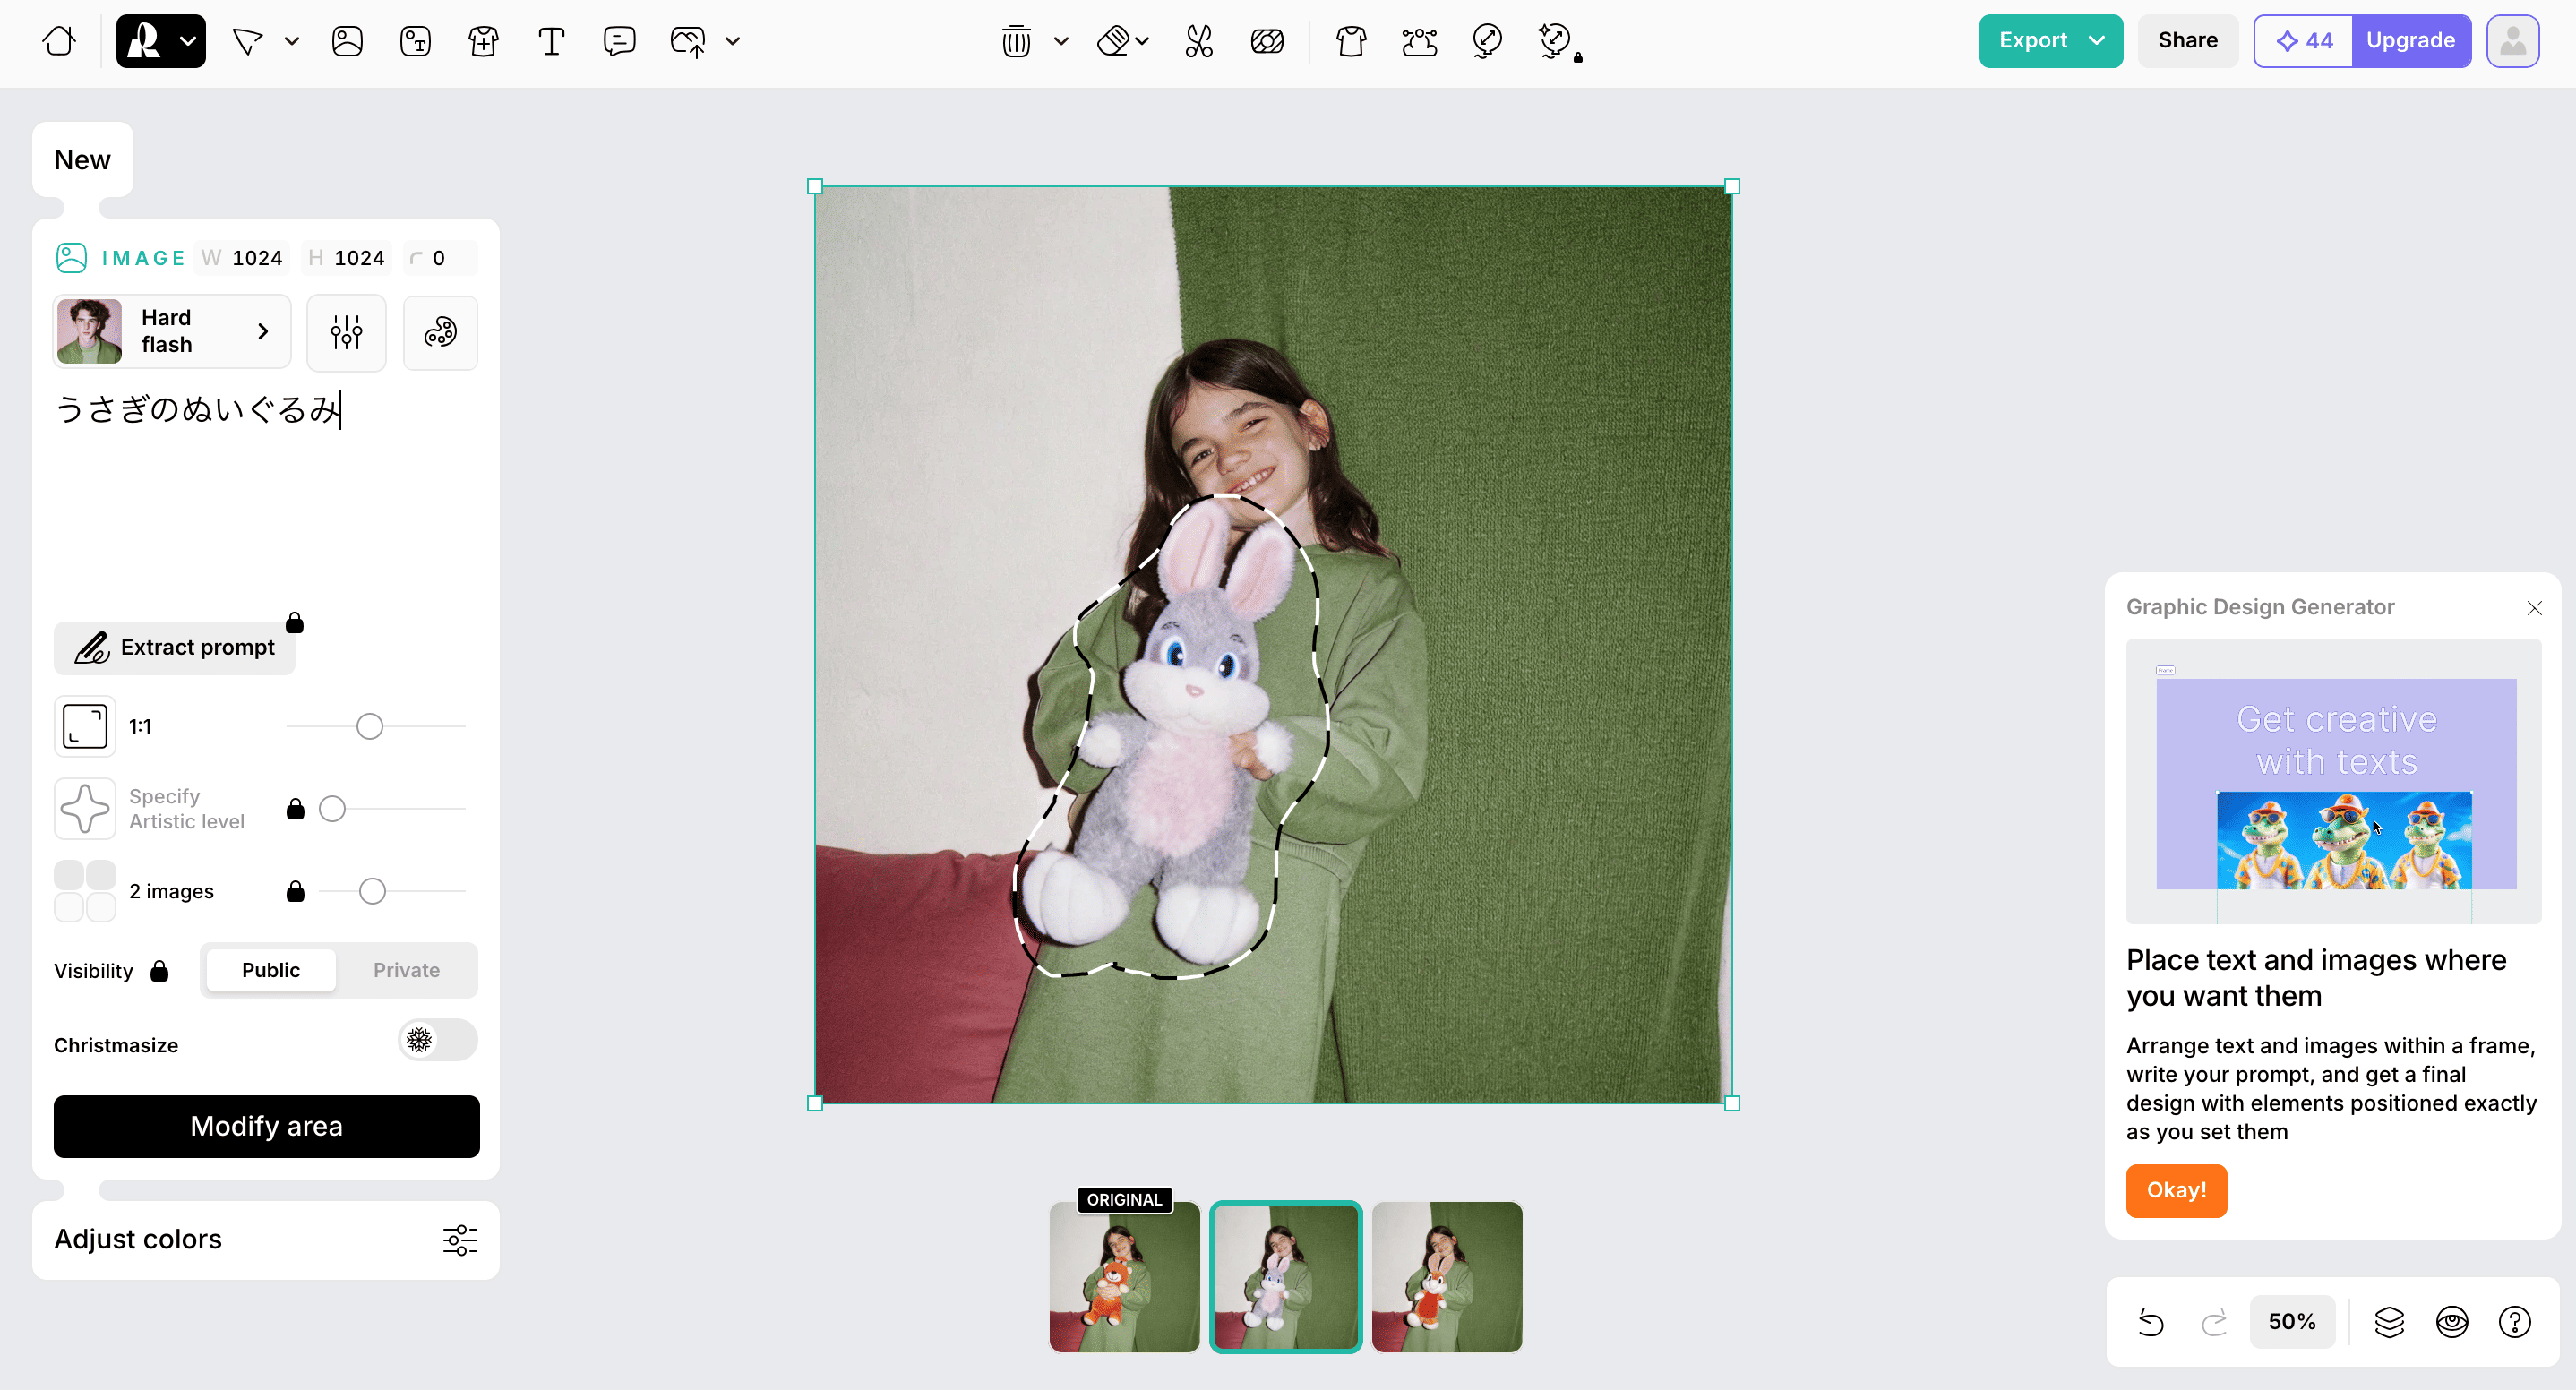This screenshot has width=2576, height=1390.
Task: Edit the height field showing 1024
Action: click(346, 258)
